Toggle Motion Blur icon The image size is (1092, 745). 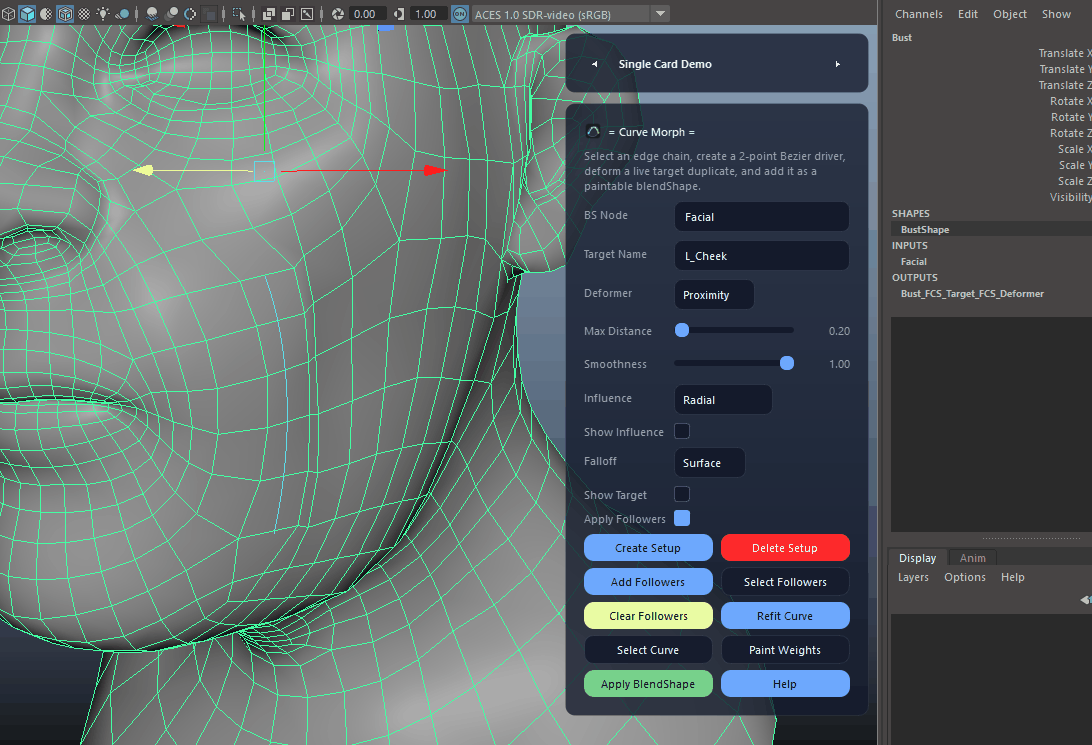(x=171, y=14)
